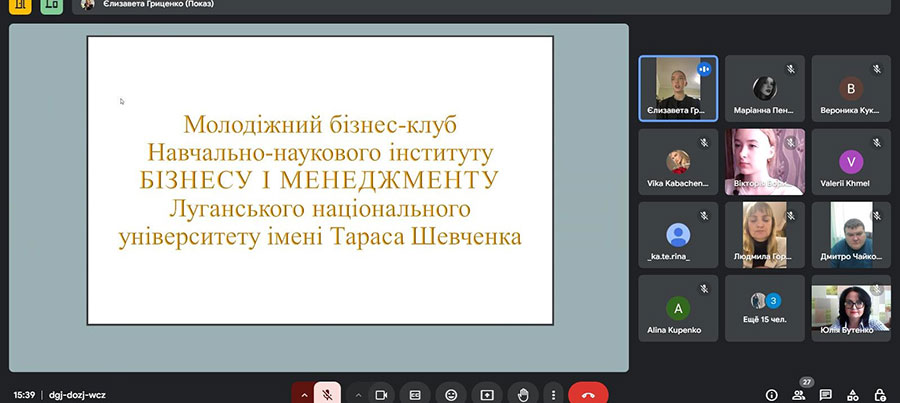900x403 pixels.
Task: Click muted mic icon on Вероника Кук tile
Action: 877,69
